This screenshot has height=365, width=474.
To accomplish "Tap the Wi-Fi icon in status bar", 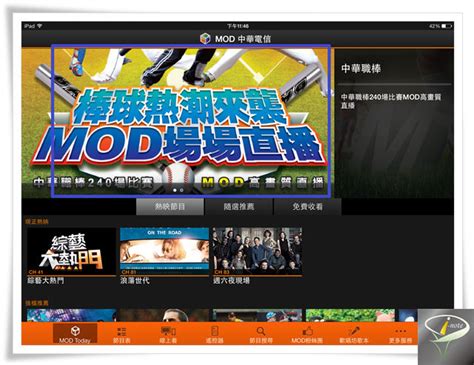I will coord(40,26).
